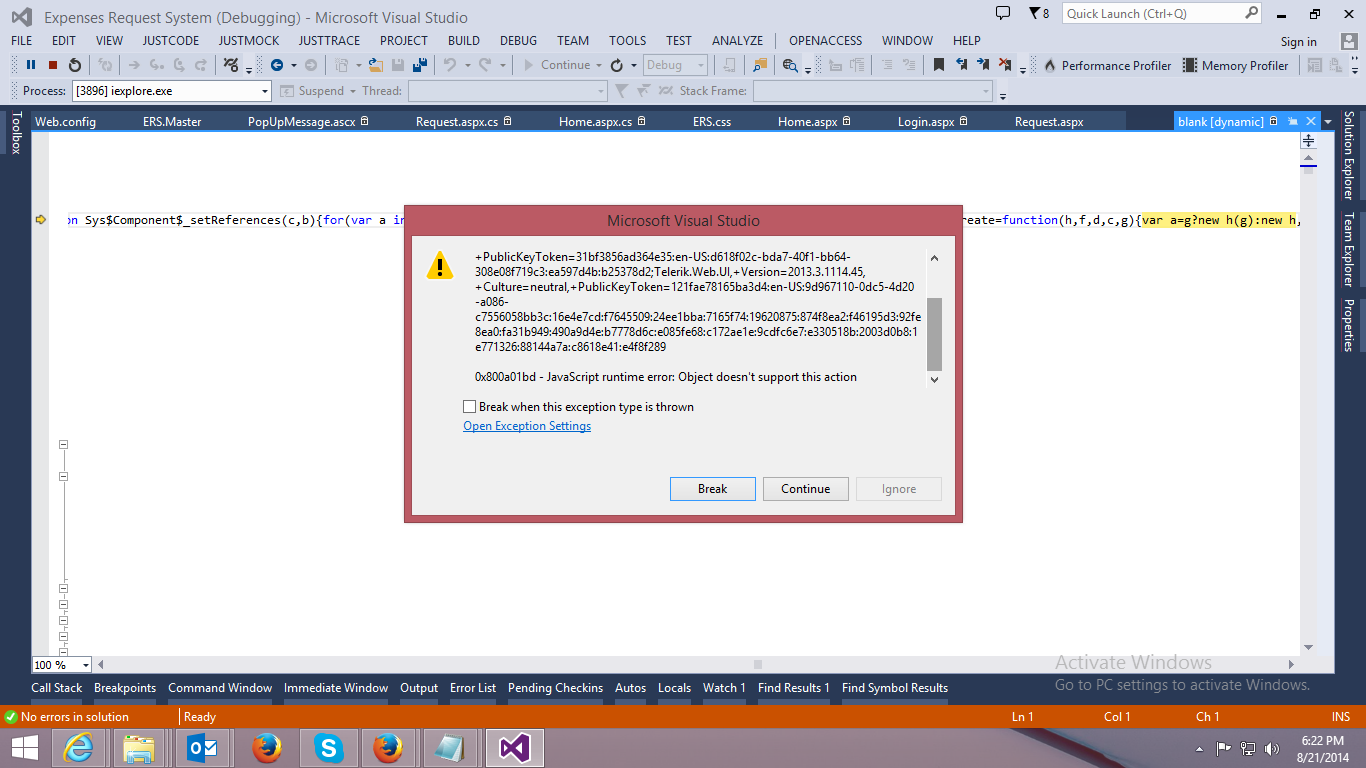Open the active document tabs list dropdown

point(1328,121)
